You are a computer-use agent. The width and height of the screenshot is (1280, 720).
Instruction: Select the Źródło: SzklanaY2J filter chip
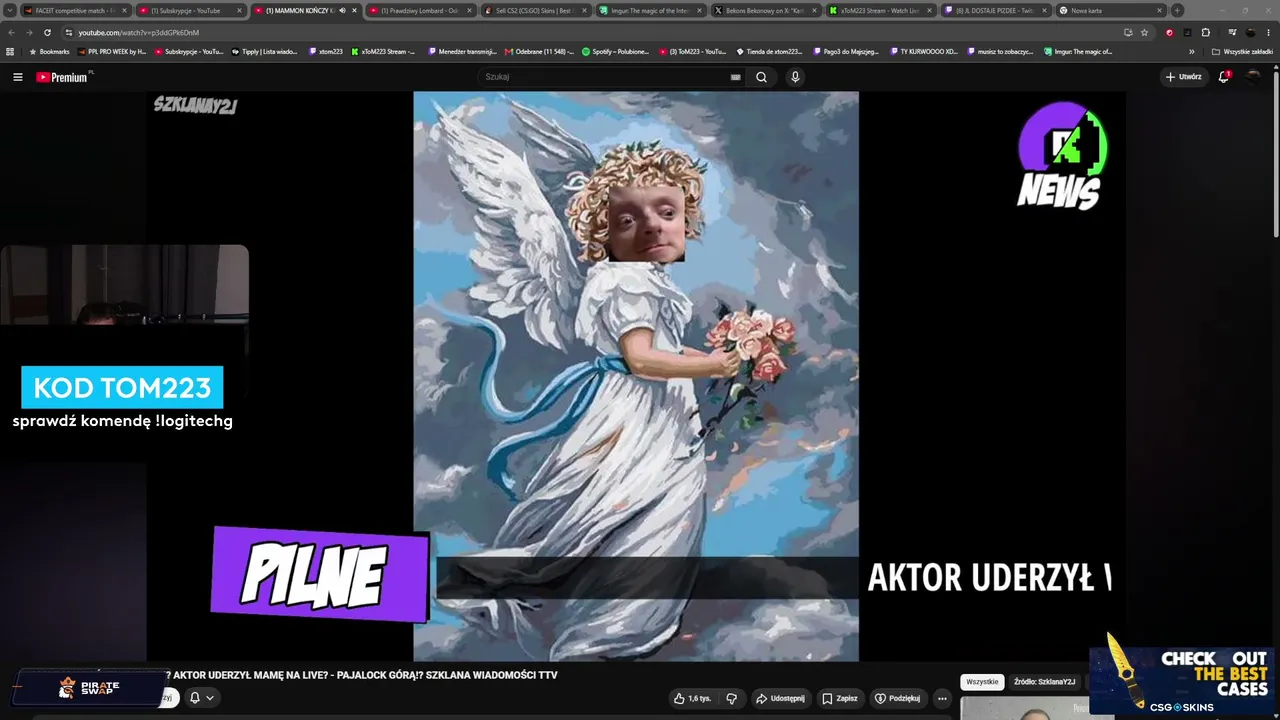click(x=1045, y=682)
